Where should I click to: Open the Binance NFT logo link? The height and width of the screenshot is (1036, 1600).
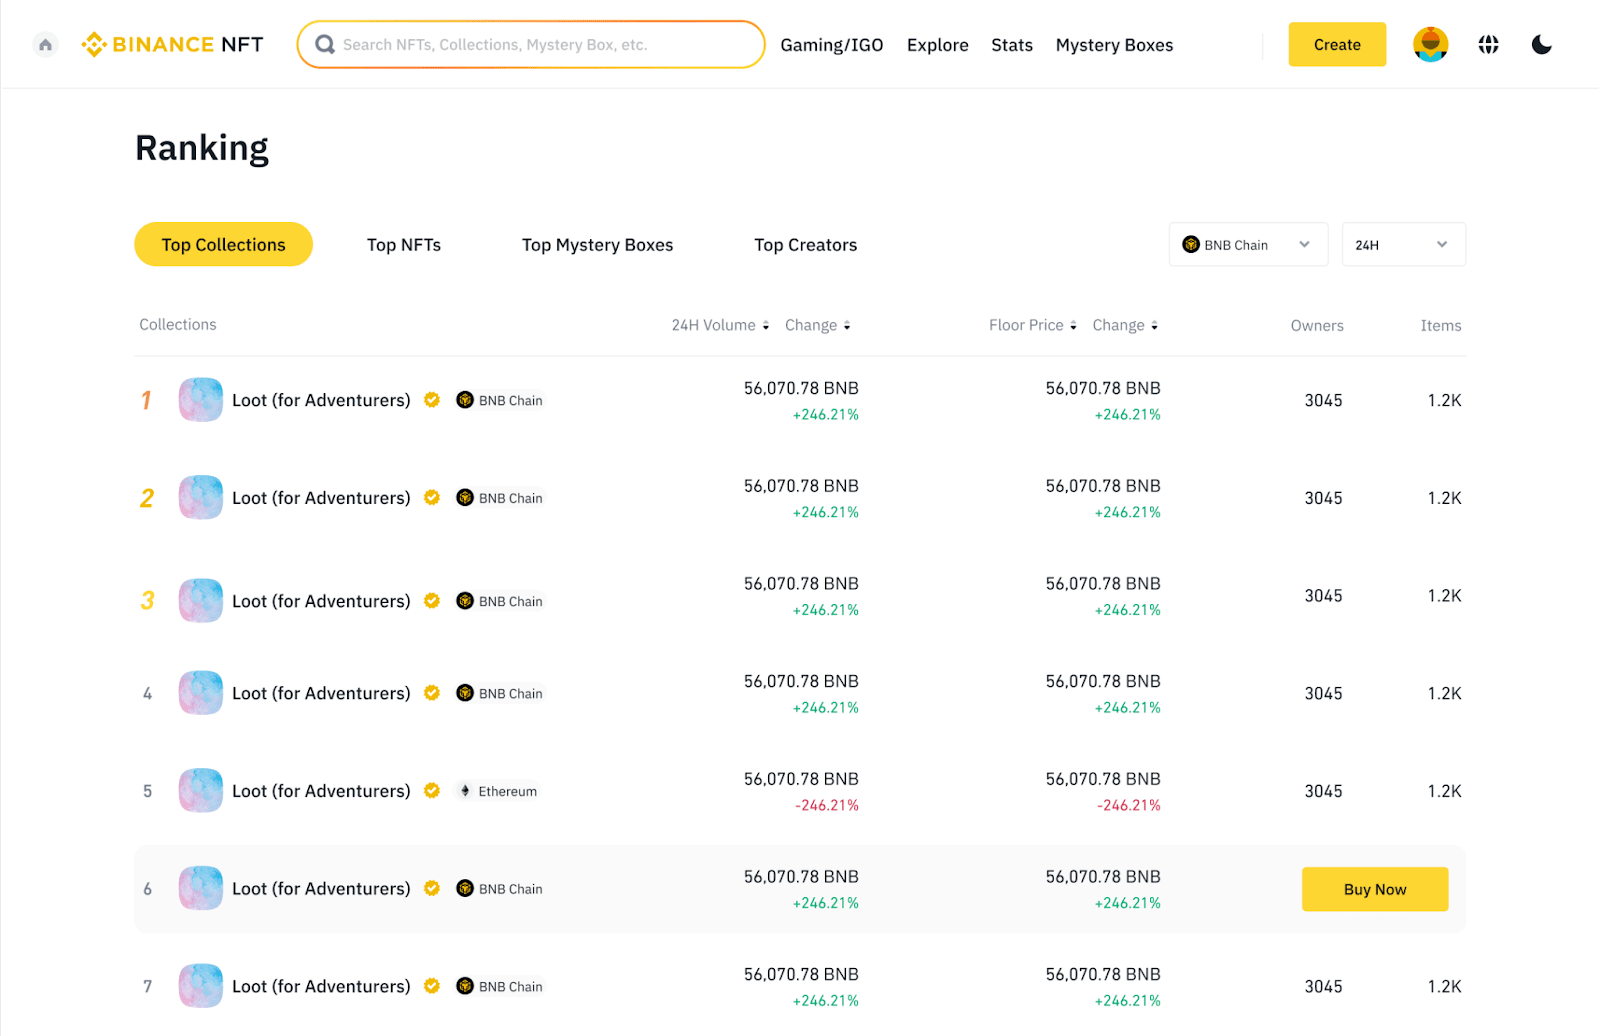coord(172,45)
